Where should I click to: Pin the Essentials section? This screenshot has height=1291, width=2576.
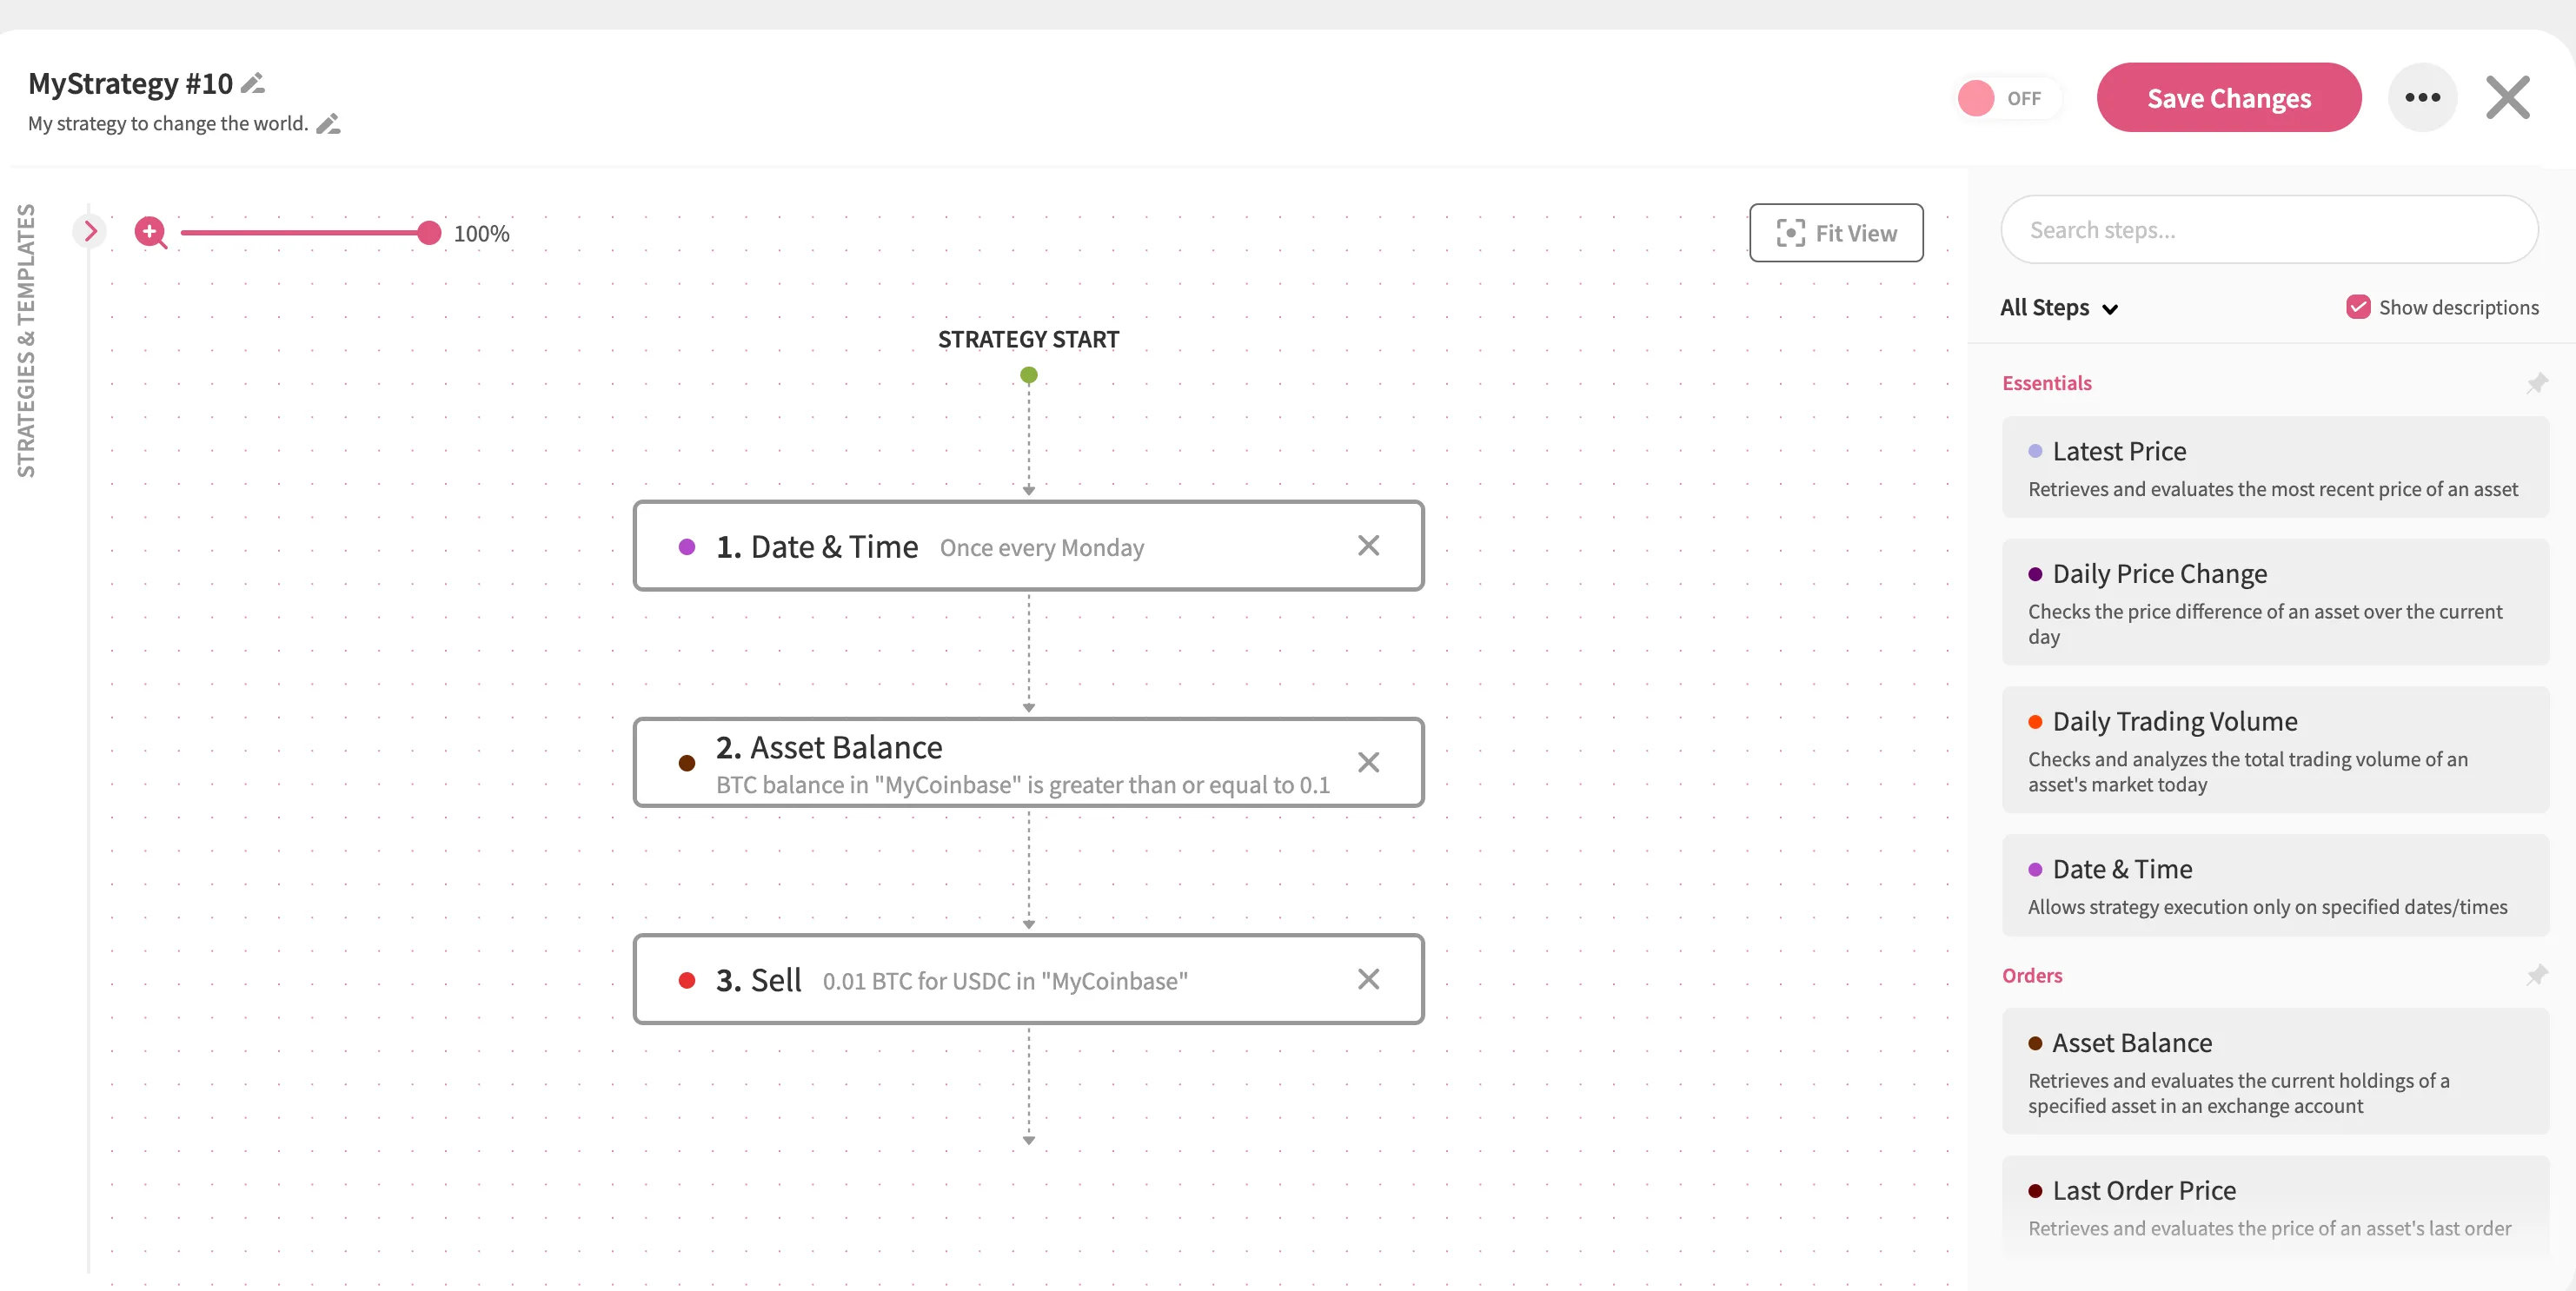2537,383
